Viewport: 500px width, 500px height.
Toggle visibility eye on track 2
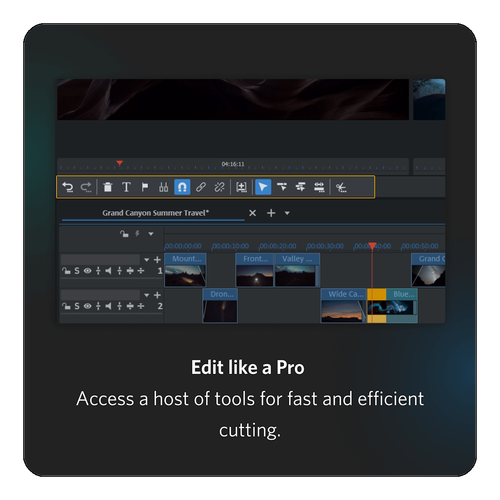coord(87,306)
